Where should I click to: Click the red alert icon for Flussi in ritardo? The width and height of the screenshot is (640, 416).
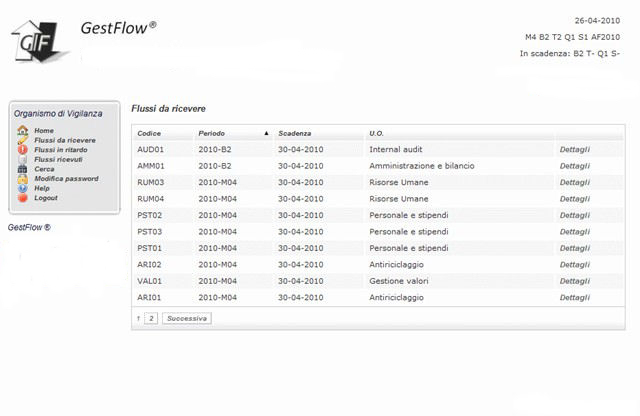coord(22,150)
